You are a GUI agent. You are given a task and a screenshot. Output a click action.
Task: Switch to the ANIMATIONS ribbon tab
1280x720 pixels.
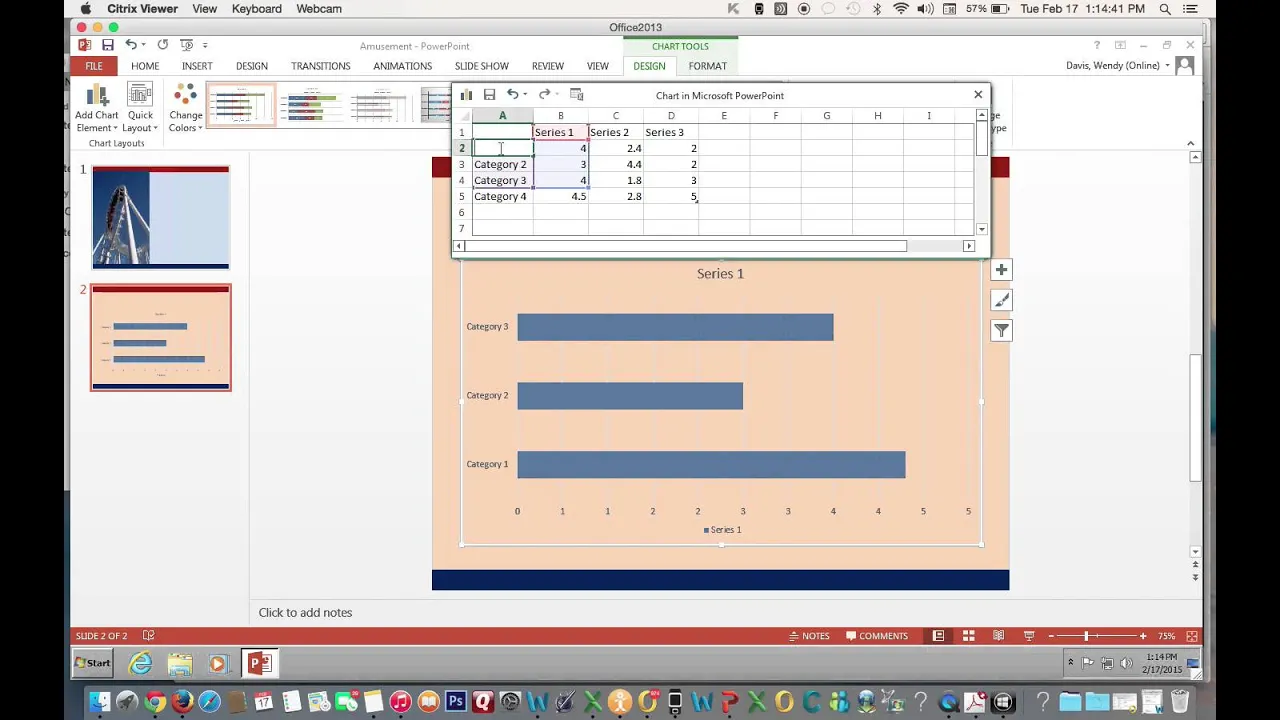tap(402, 66)
